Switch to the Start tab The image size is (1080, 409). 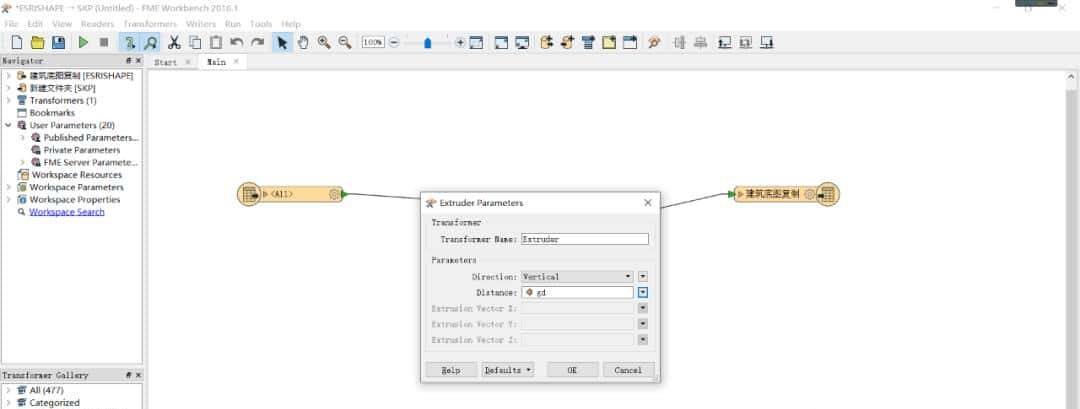[x=165, y=62]
